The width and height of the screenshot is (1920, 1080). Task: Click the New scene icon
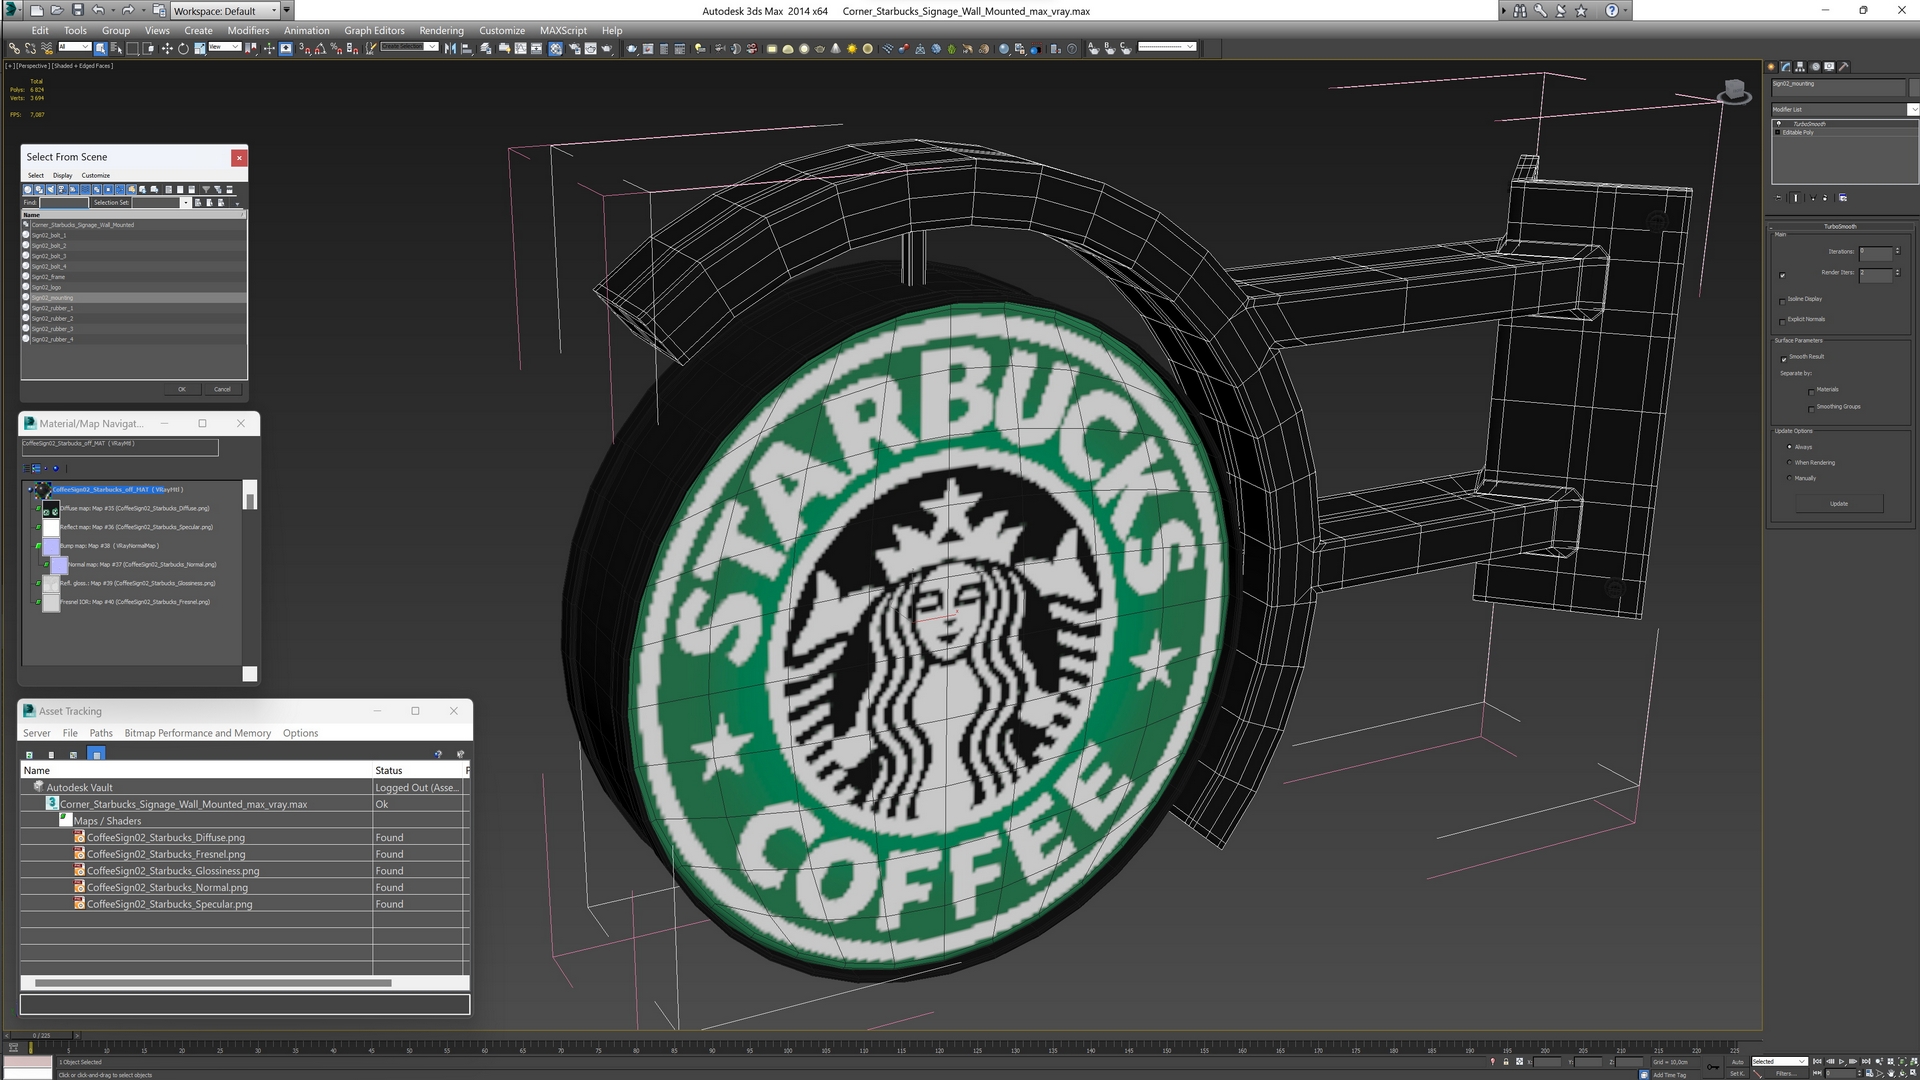[36, 10]
